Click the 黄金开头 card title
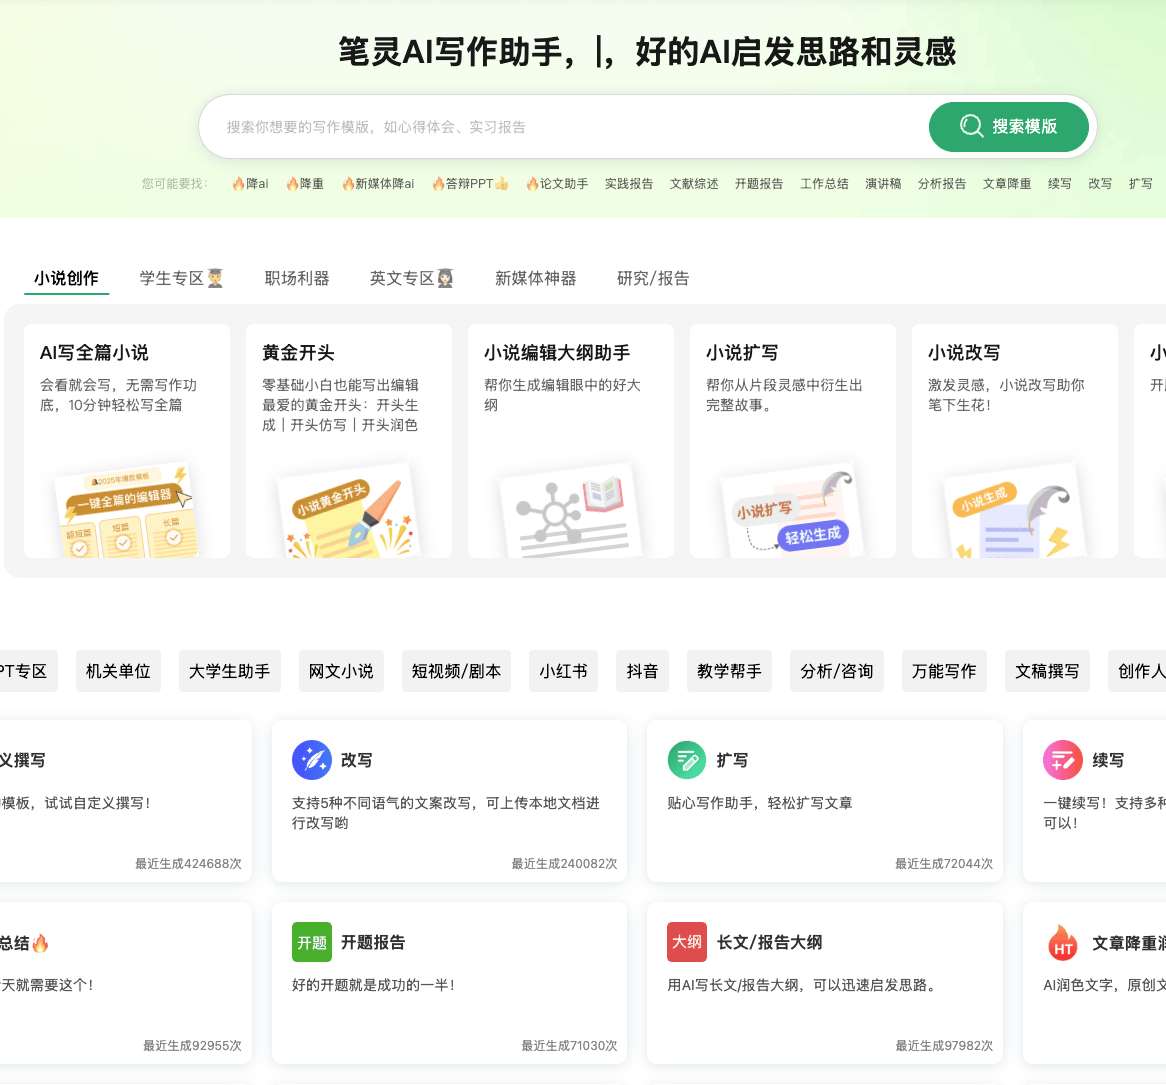 coord(299,352)
